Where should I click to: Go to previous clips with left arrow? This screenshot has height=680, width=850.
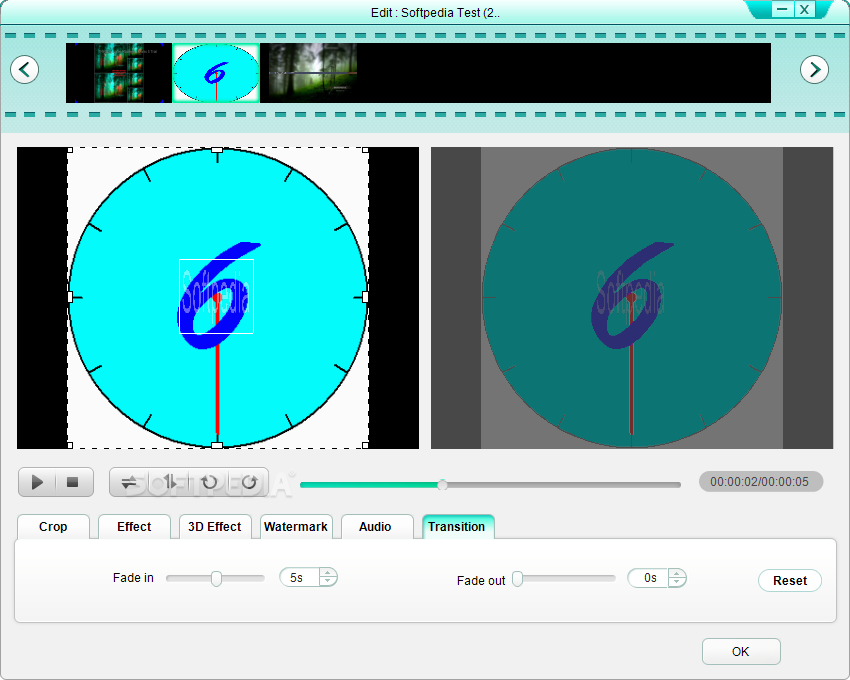[x=24, y=69]
